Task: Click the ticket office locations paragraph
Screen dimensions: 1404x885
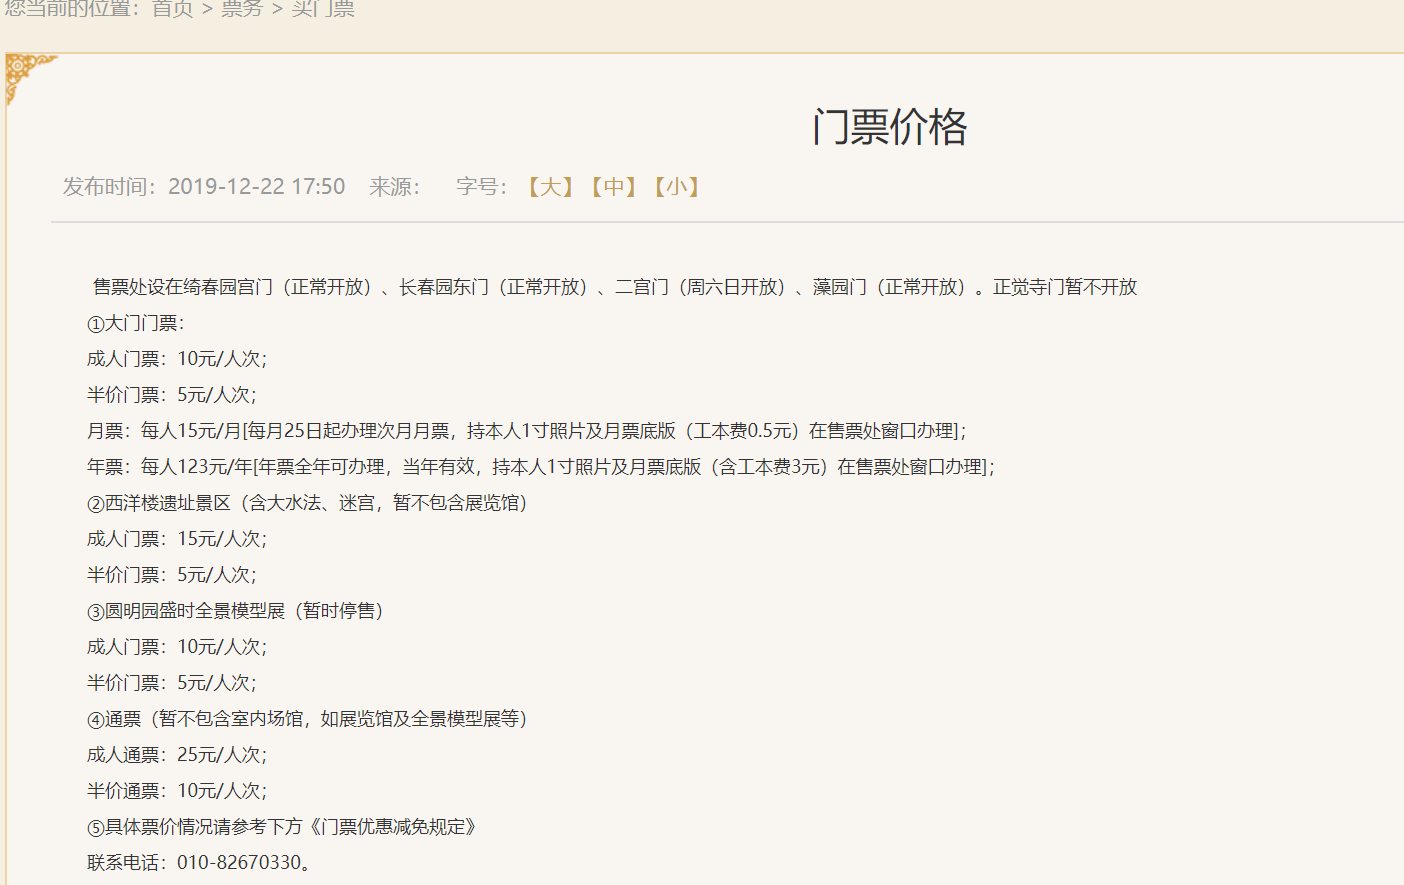Action: (x=614, y=287)
